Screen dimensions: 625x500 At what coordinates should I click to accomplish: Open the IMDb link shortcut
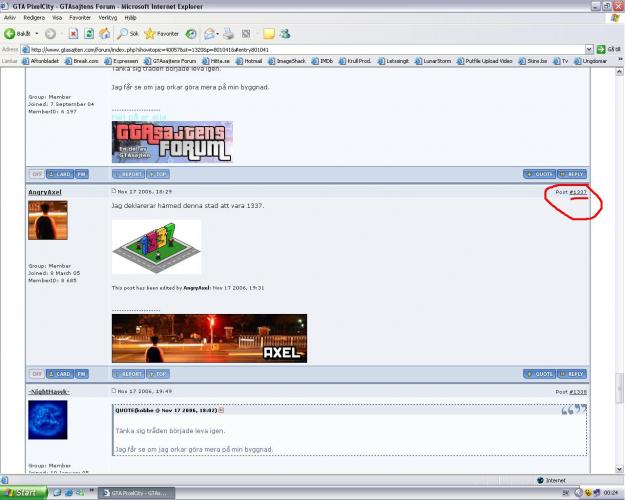point(322,61)
